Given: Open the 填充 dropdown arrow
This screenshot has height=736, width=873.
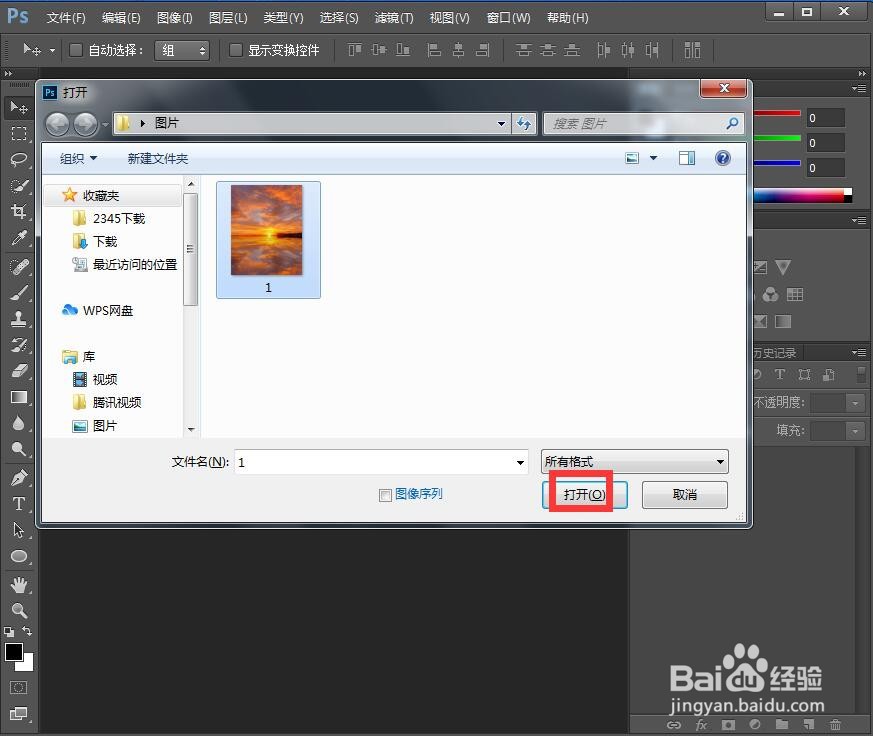Looking at the screenshot, I should point(855,430).
